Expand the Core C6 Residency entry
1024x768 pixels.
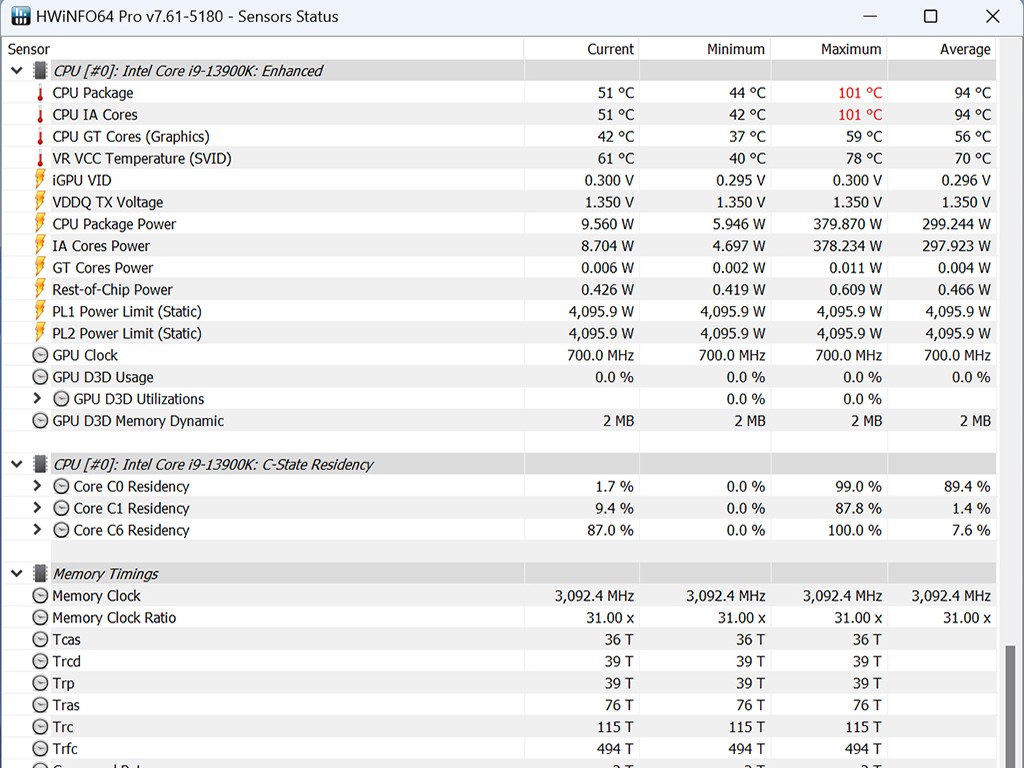click(x=38, y=530)
